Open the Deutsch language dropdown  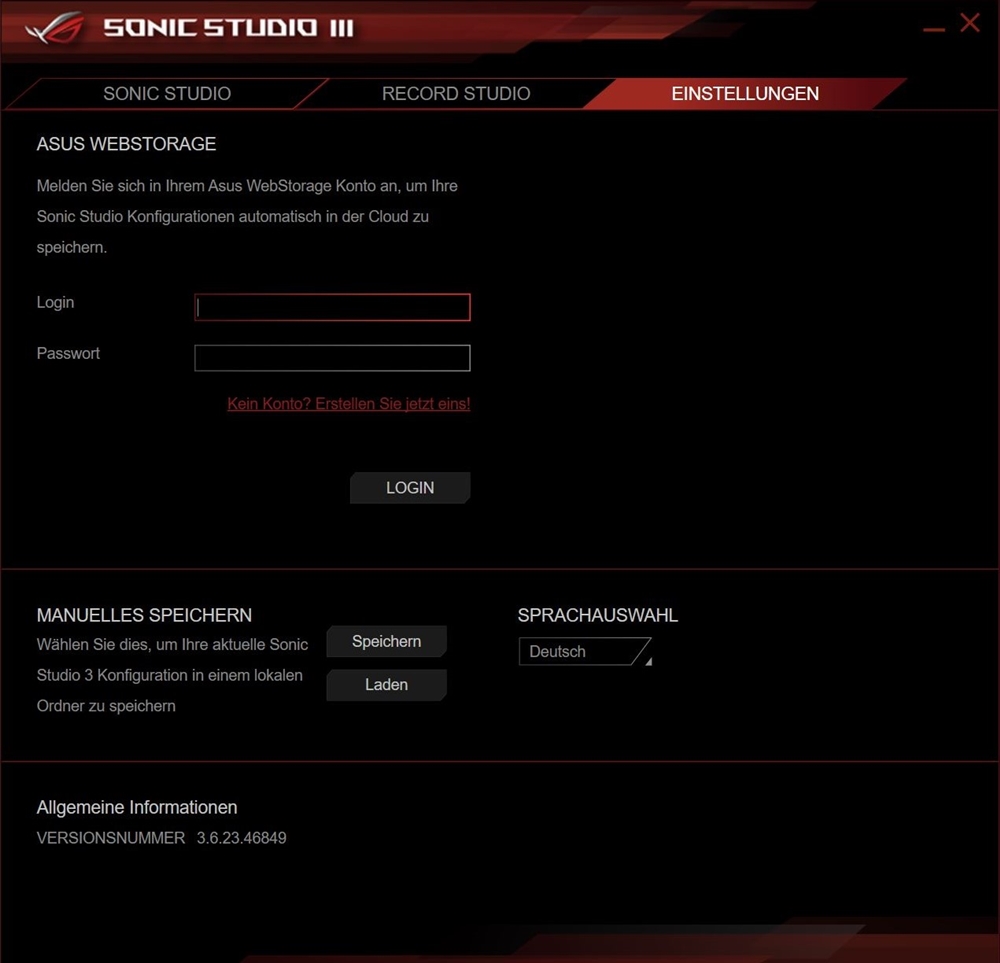(x=585, y=652)
